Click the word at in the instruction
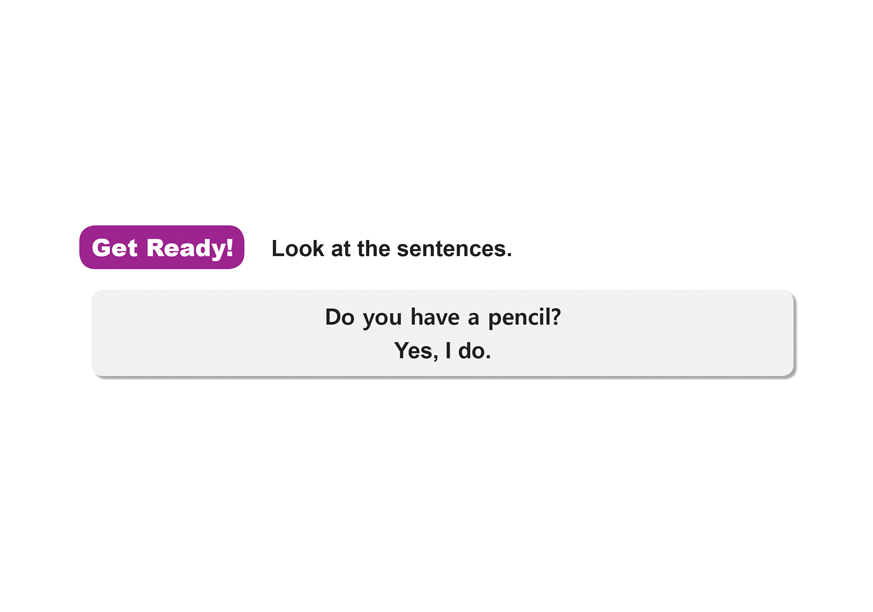 [x=340, y=249]
